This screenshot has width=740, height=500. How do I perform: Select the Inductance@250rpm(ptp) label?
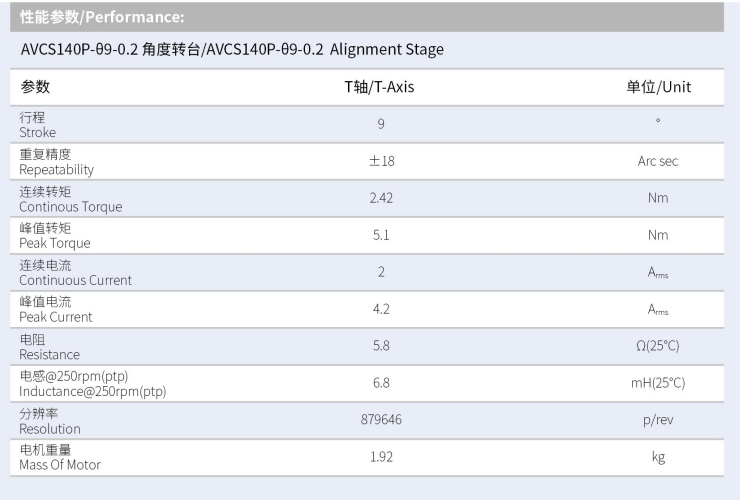point(93,383)
